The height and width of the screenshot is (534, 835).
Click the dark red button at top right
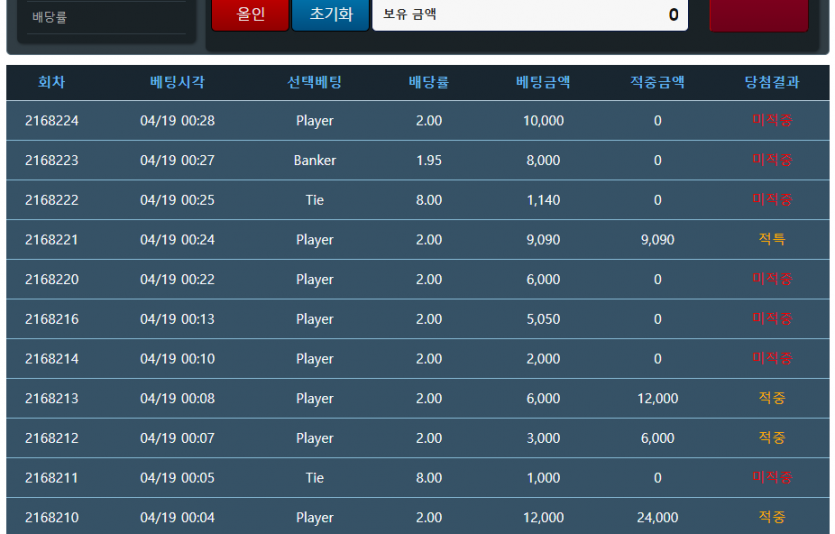(758, 15)
